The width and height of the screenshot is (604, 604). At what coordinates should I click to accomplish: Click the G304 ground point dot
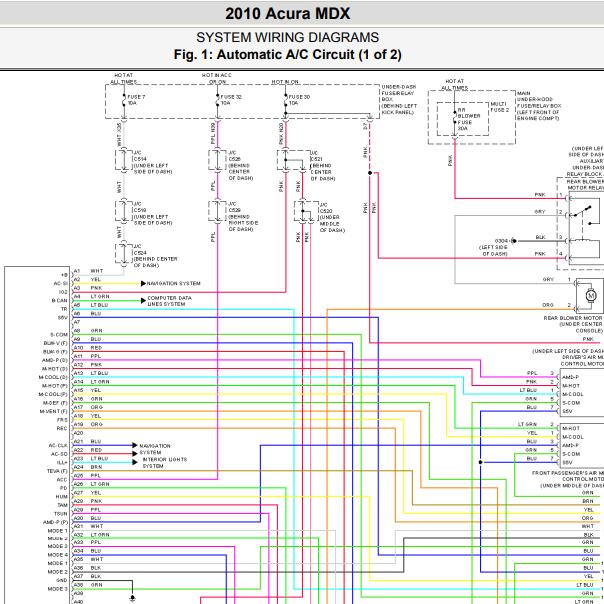pyautogui.click(x=514, y=241)
